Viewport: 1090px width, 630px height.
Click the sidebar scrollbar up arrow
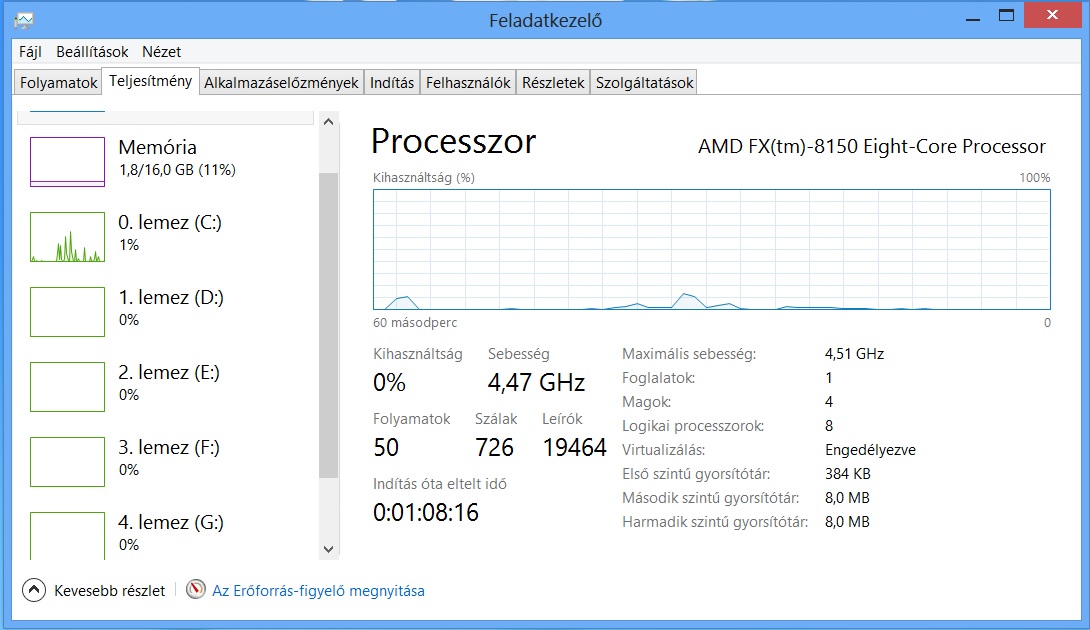click(329, 122)
